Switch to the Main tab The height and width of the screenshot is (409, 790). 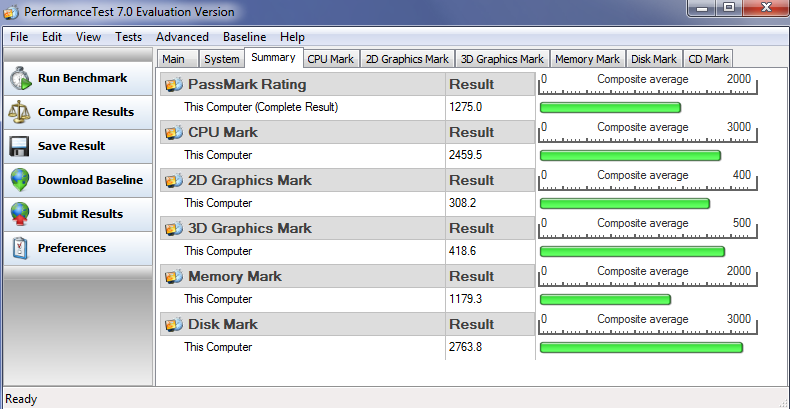click(177, 59)
